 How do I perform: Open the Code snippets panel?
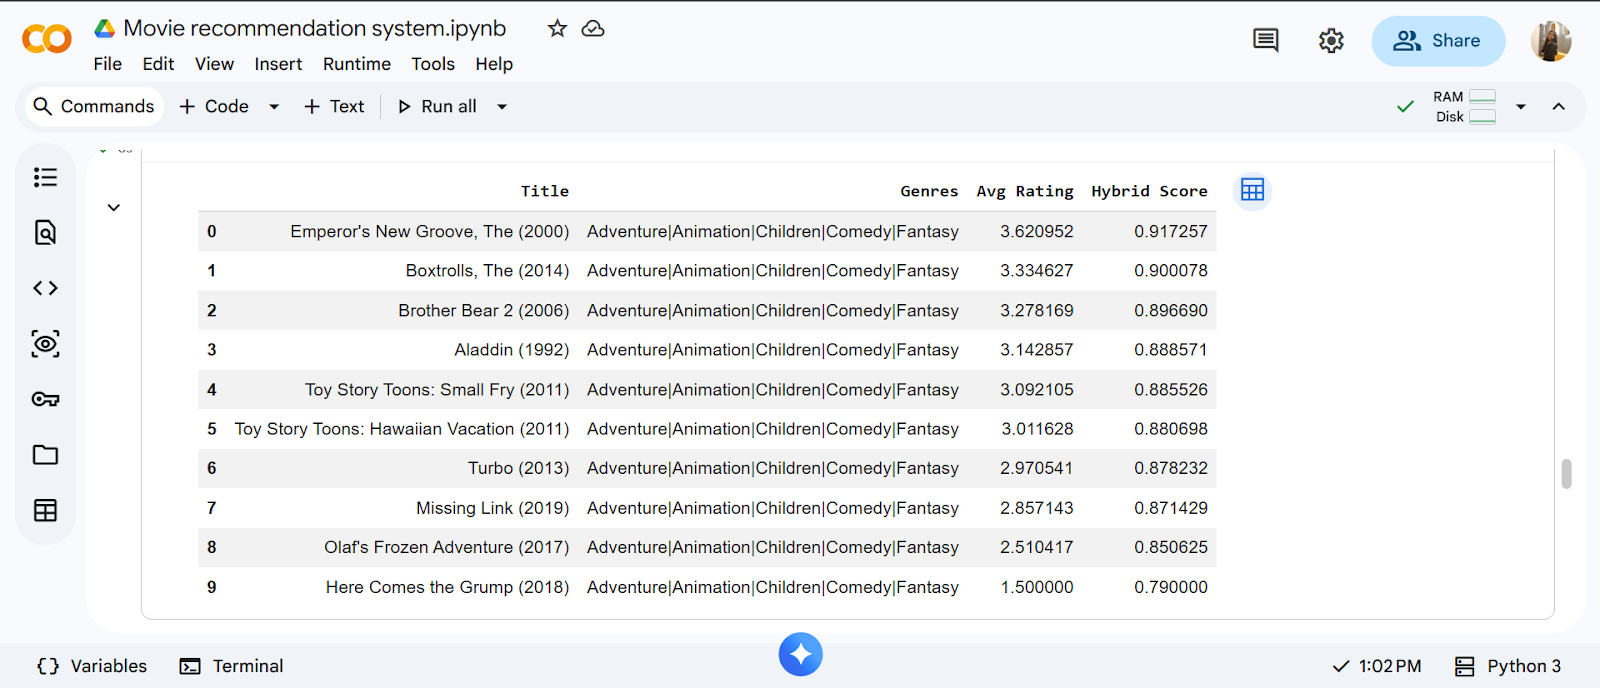(45, 289)
